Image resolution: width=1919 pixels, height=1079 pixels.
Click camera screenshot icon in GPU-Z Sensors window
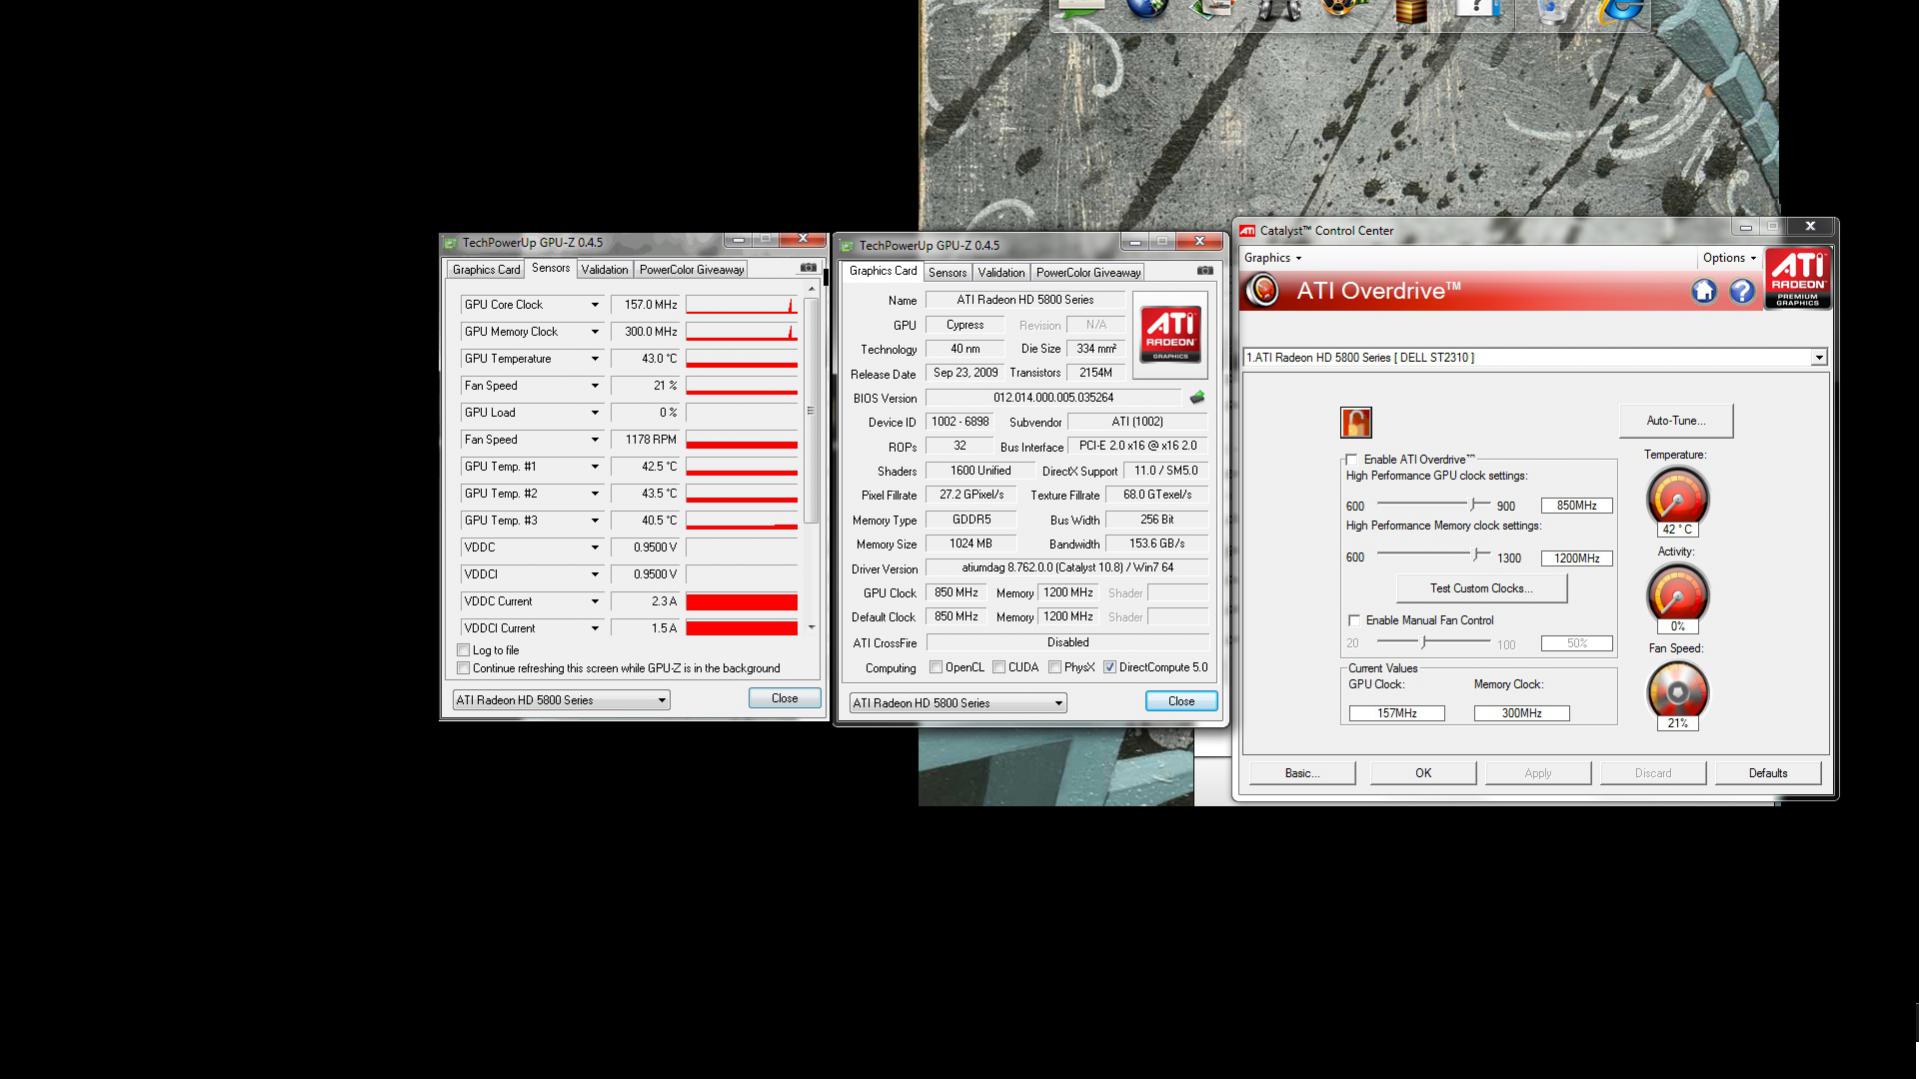point(808,268)
